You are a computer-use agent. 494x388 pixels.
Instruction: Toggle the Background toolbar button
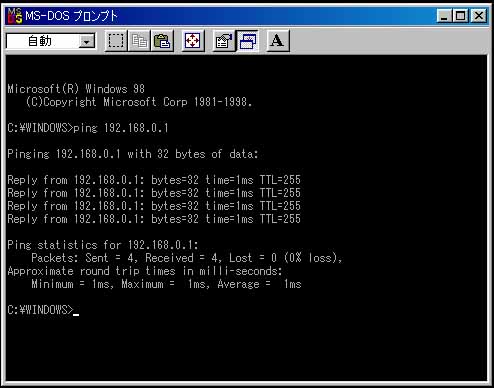(x=247, y=41)
